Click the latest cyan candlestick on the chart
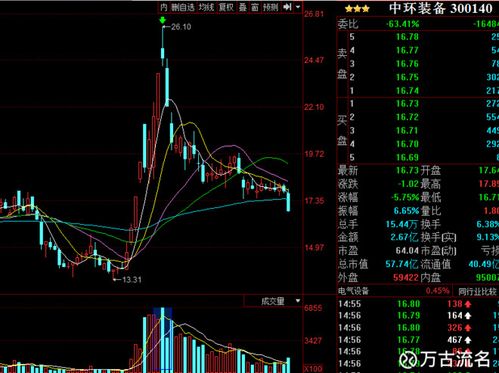Screen dimensions: 499x373 [x=288, y=202]
